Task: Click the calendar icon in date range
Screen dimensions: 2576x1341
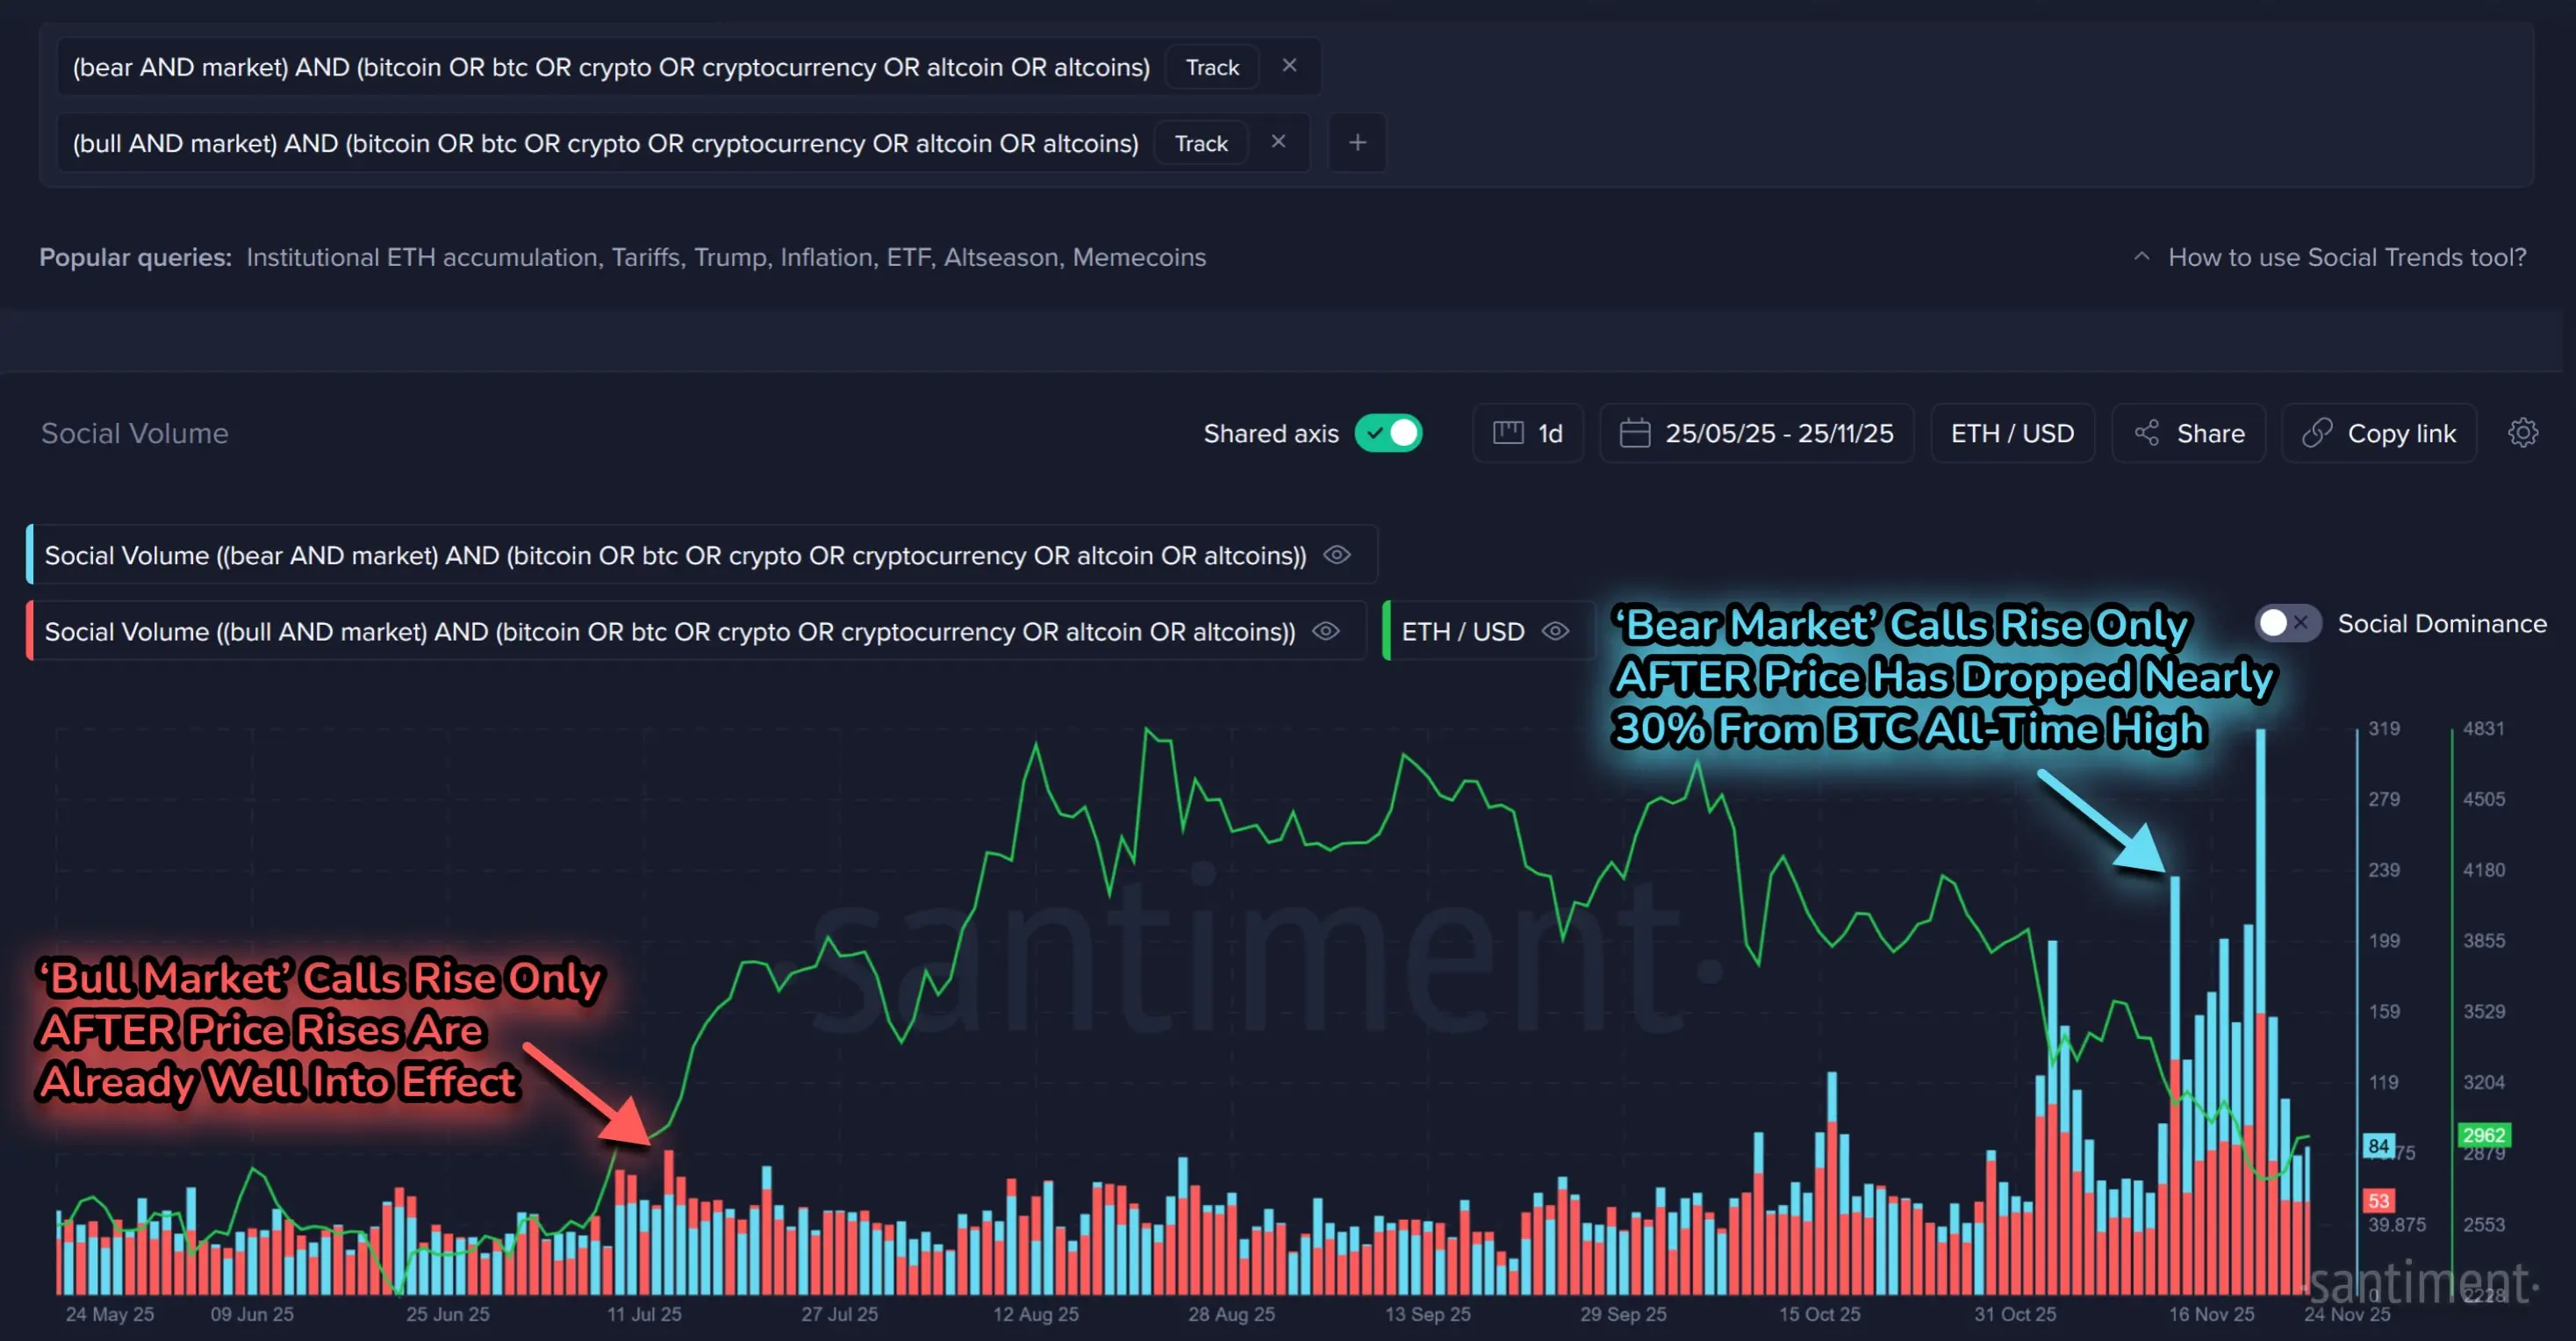Action: point(1635,433)
